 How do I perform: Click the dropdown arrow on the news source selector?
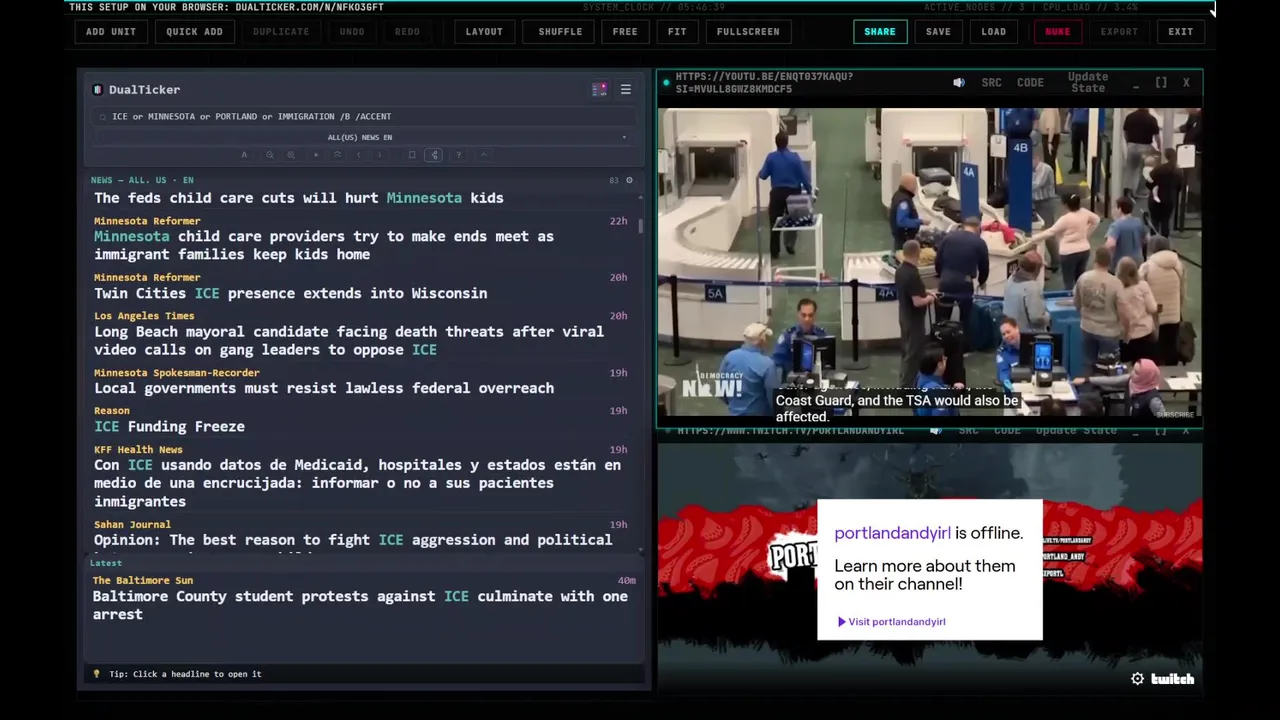point(624,137)
